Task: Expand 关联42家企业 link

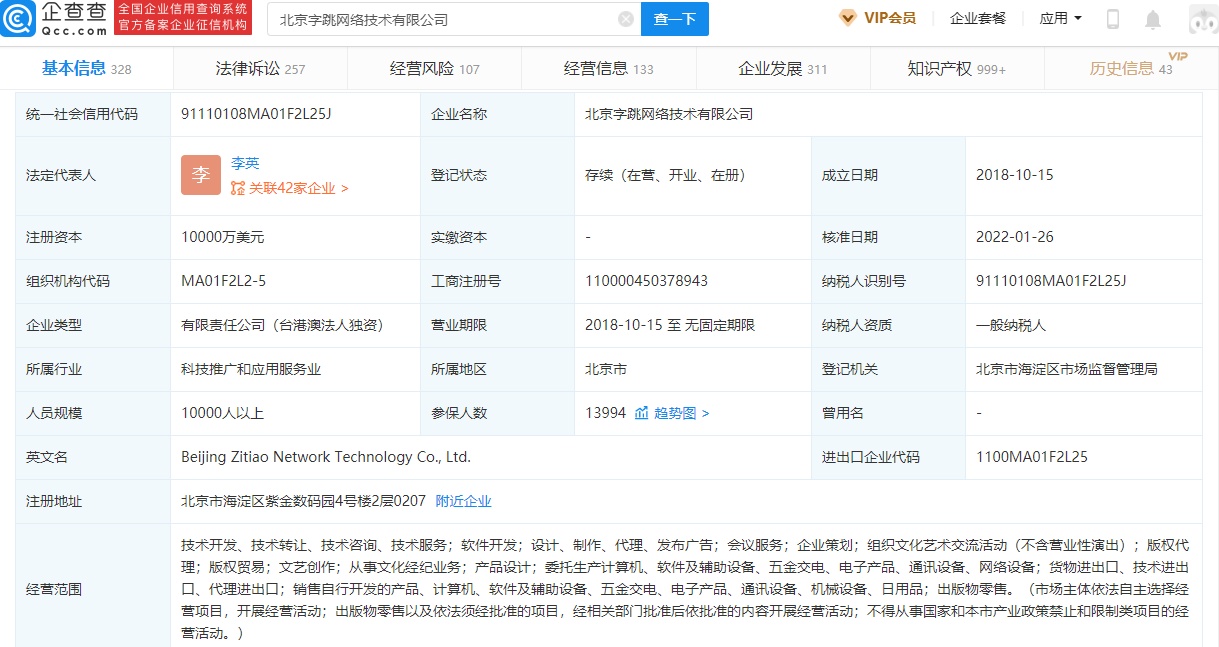Action: coord(290,187)
